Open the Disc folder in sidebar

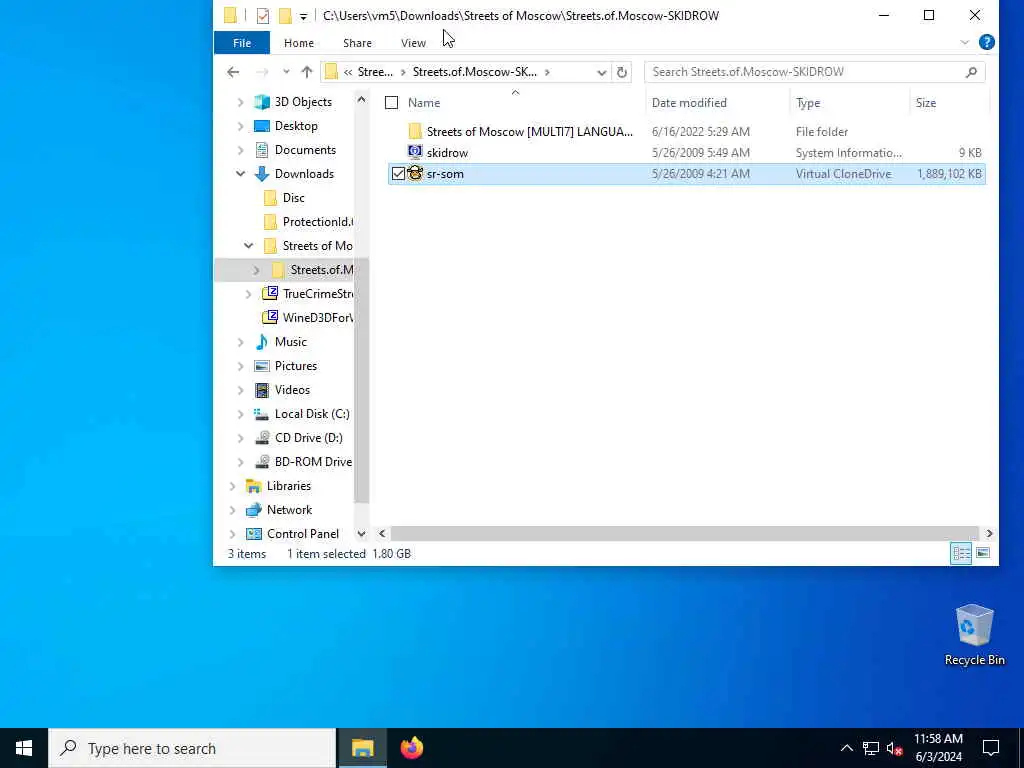[293, 198]
